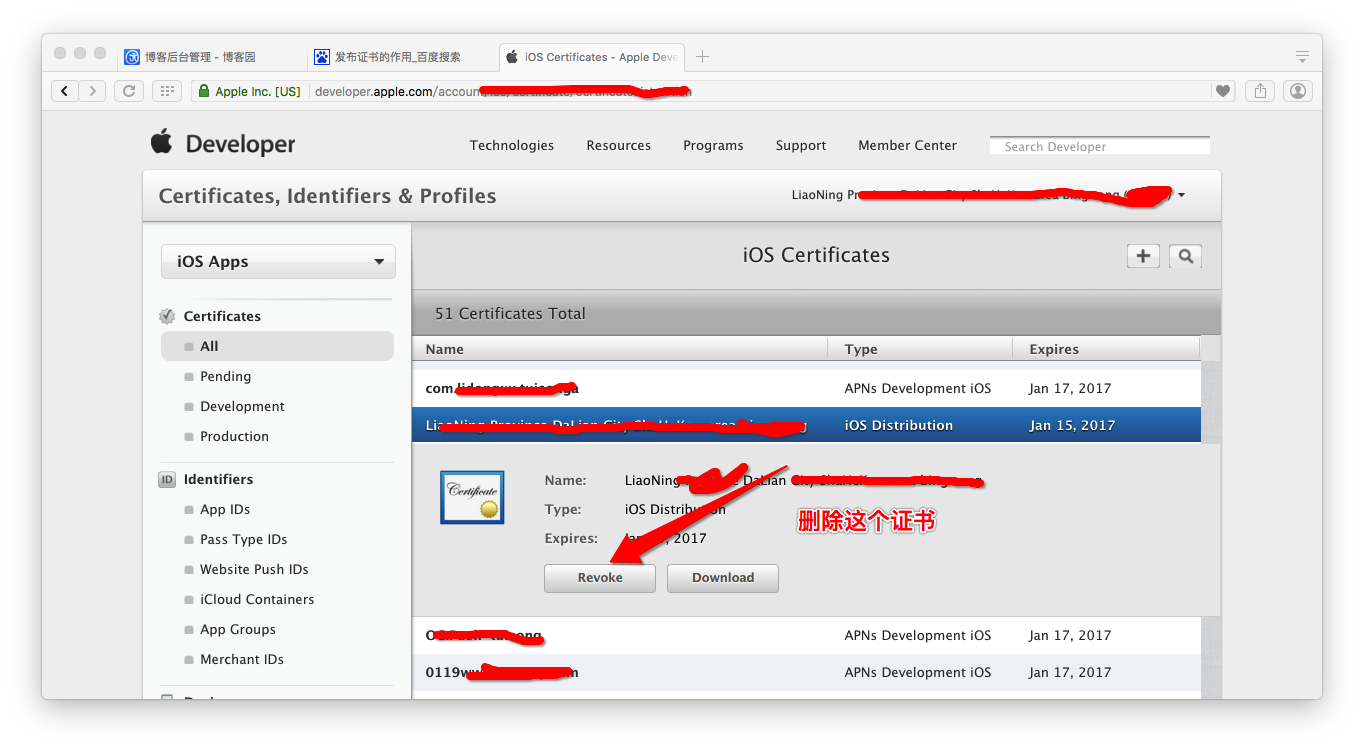Image resolution: width=1364 pixels, height=749 pixels.
Task: Click the certificate thumbnail image
Action: pyautogui.click(x=472, y=497)
